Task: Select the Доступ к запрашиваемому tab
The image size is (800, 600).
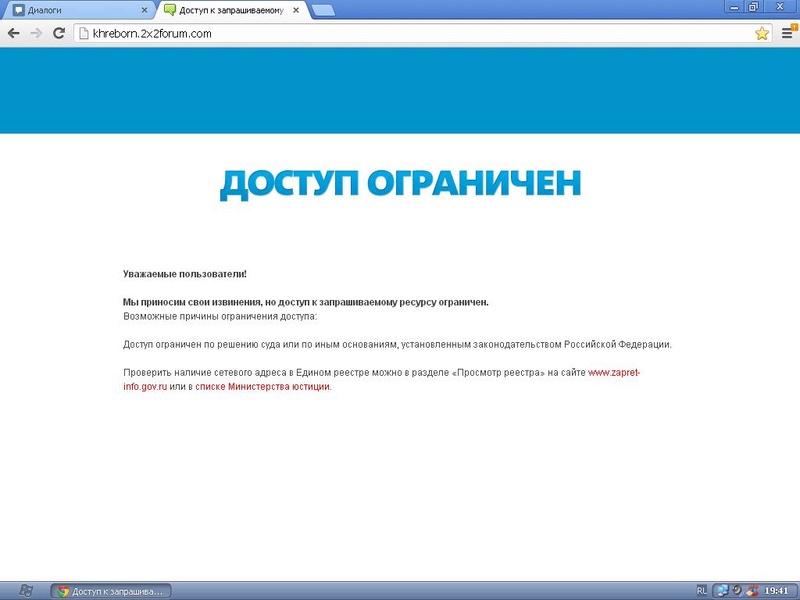Action: [232, 10]
